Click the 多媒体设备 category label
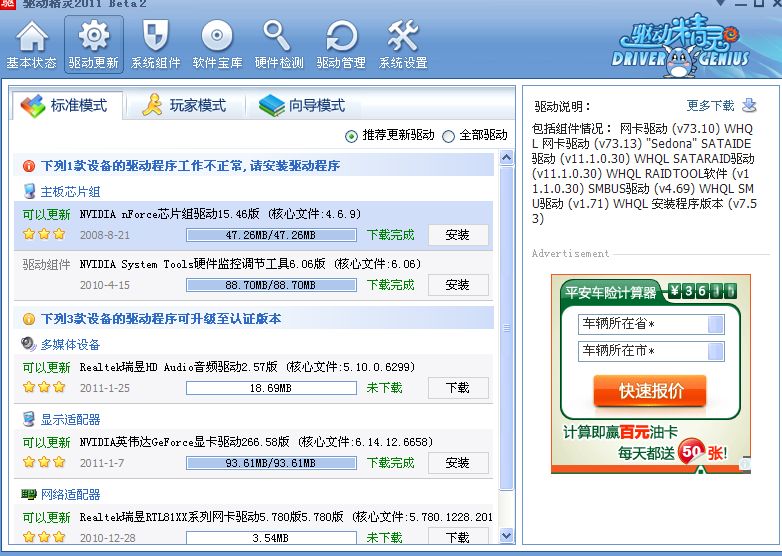The image size is (782, 556). (70, 345)
